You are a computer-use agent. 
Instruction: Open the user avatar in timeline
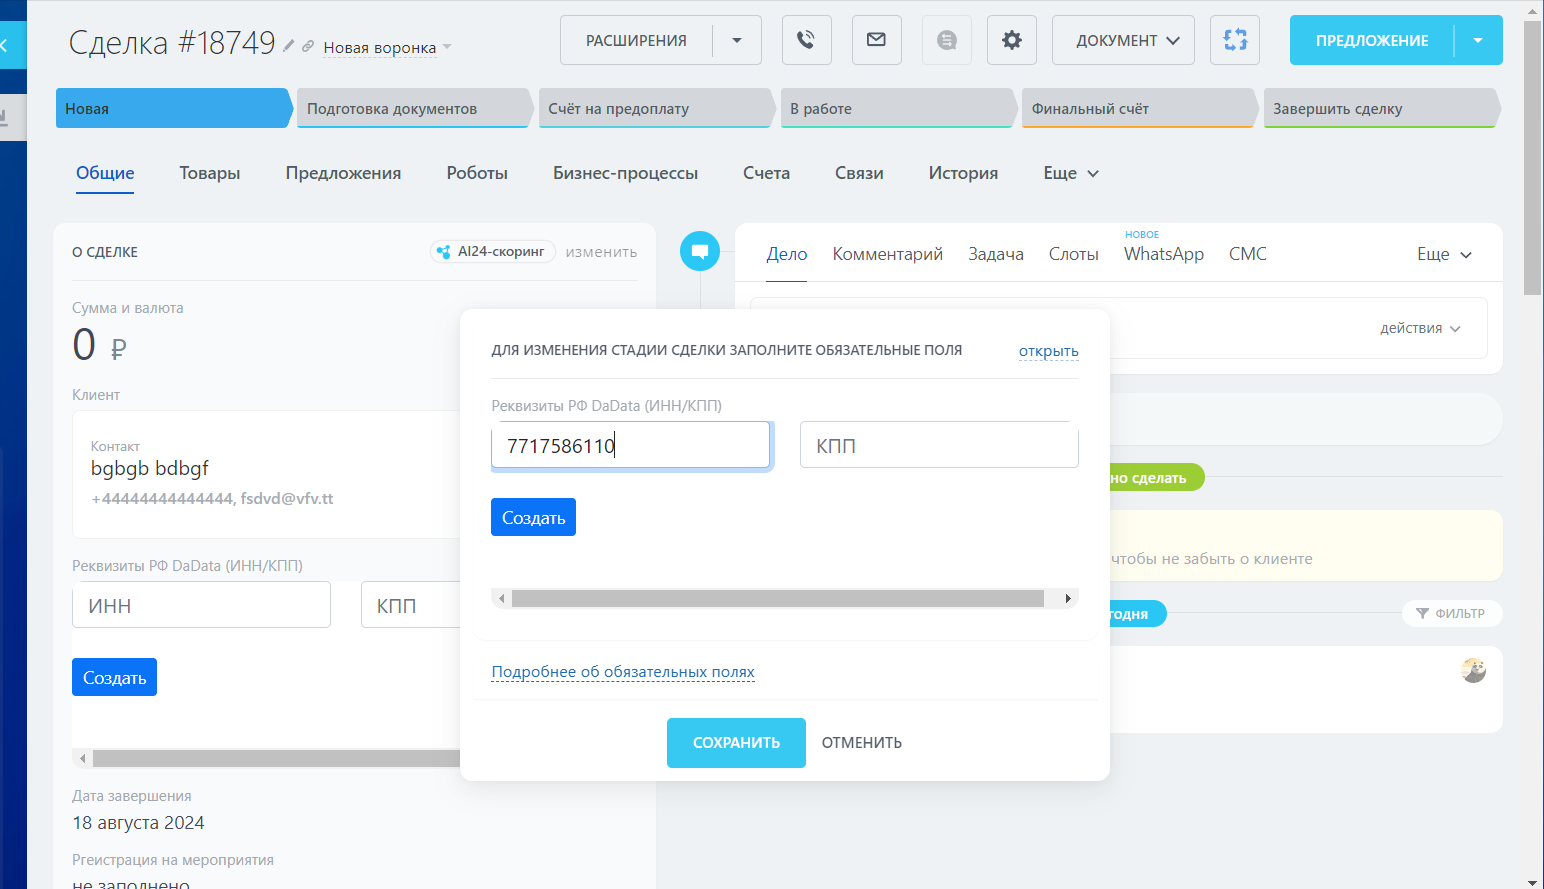tap(1473, 670)
